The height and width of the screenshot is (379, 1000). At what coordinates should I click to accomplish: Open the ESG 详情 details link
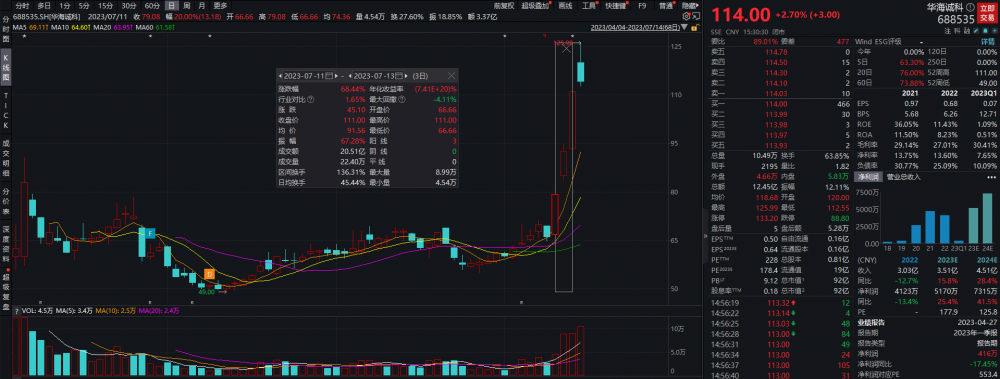point(988,41)
